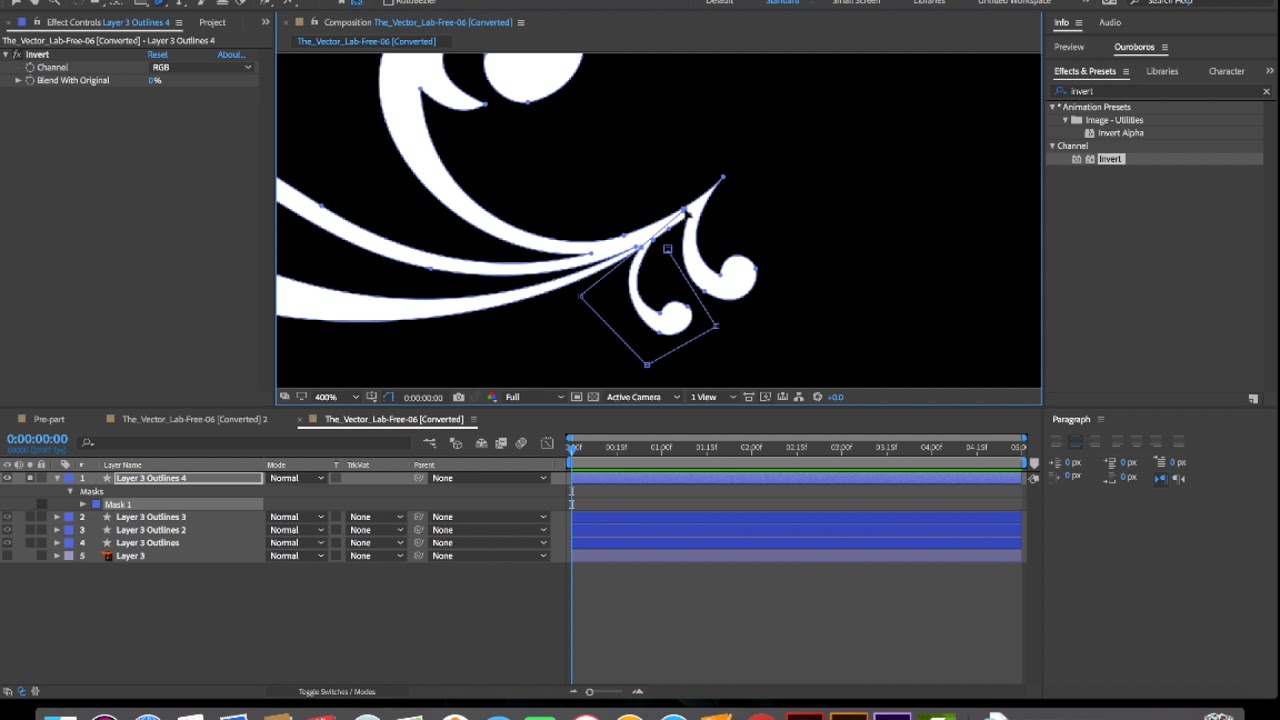This screenshot has width=1280, height=720.
Task: Toggle visibility eye of Layer 3 Outlines 4
Action: coord(7,478)
